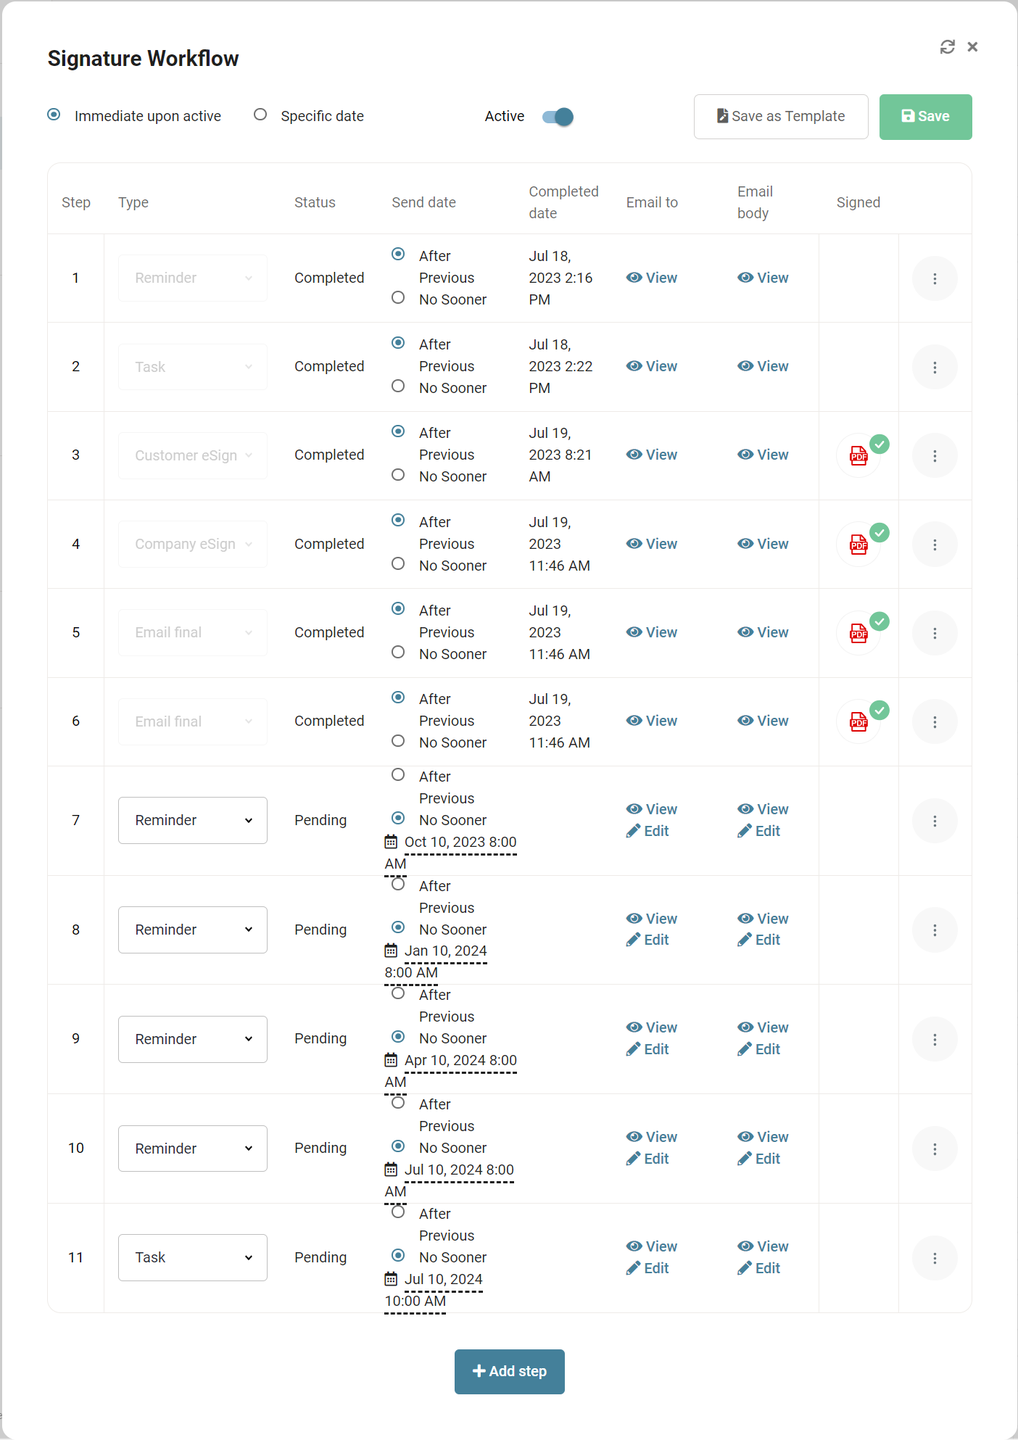Open the three-dot menu for step 1

tap(934, 279)
